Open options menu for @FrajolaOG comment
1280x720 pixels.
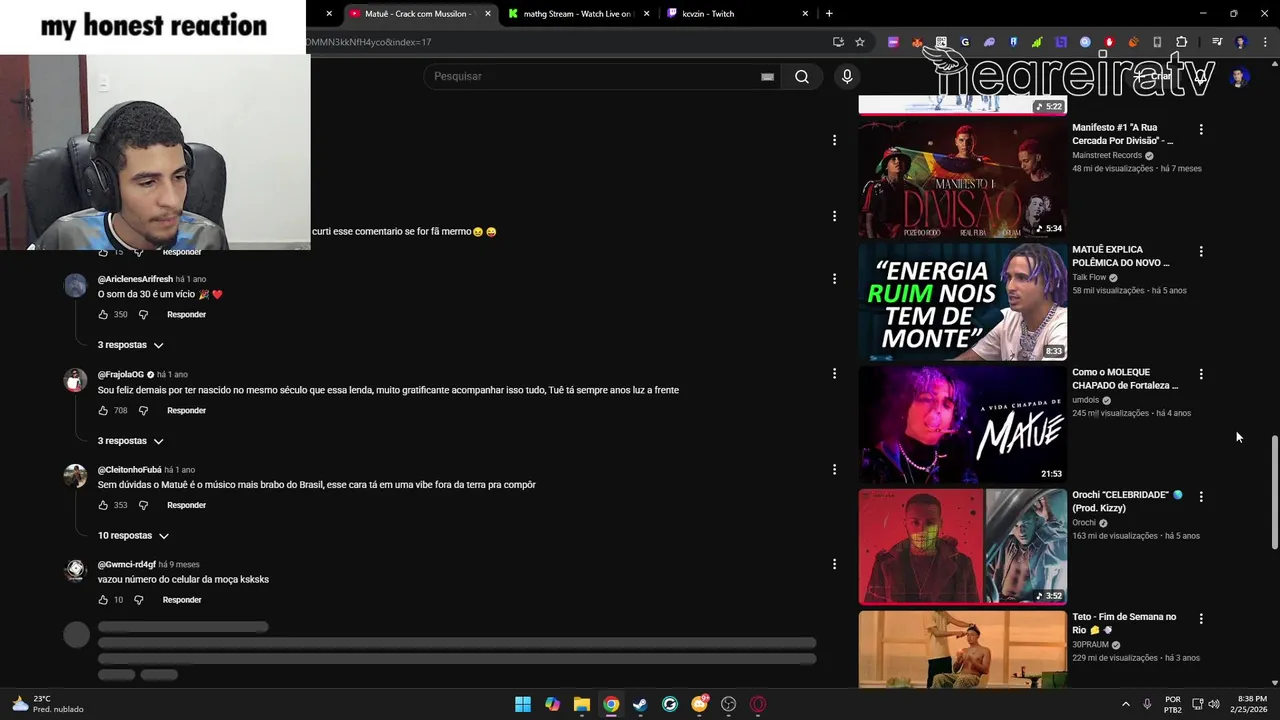click(x=834, y=373)
